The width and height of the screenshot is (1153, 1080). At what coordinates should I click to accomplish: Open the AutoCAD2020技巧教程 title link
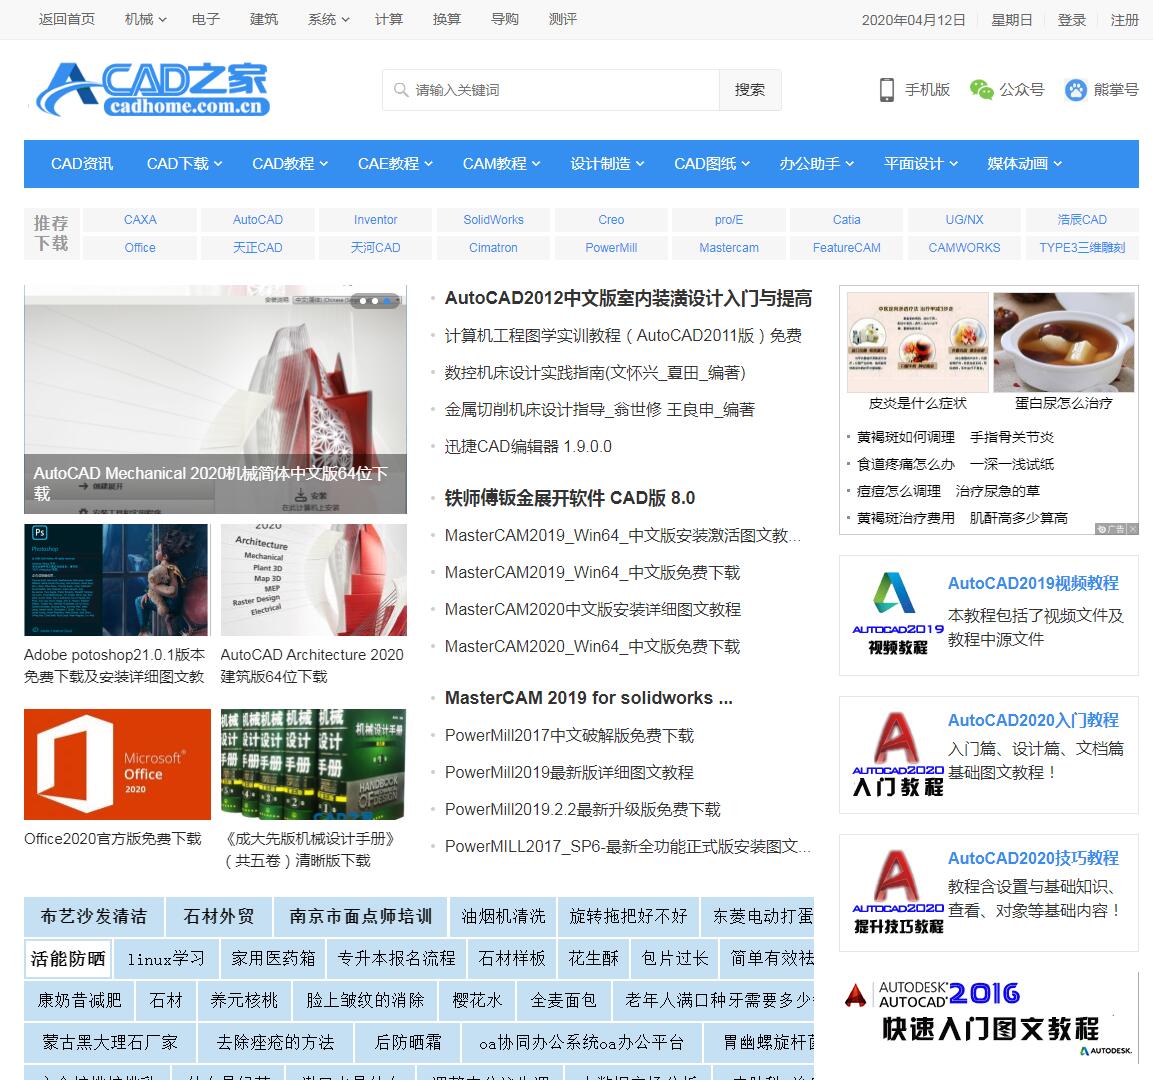(1033, 858)
